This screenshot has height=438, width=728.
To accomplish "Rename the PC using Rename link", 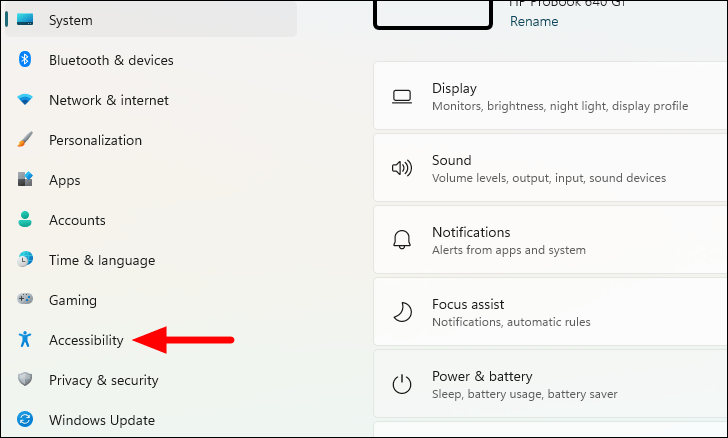I will pos(534,21).
